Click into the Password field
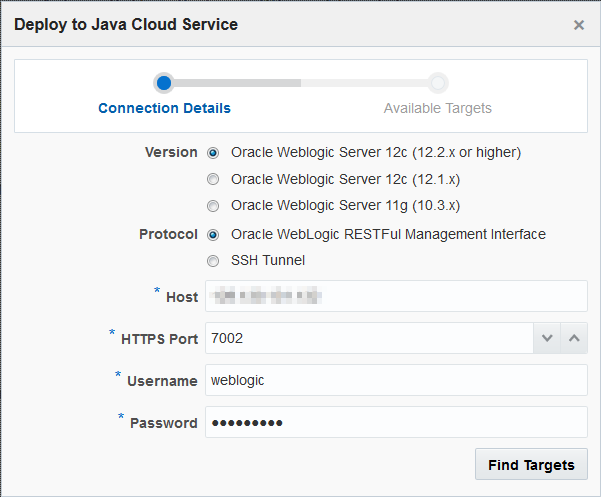Viewport: 601px width, 497px height. point(396,422)
